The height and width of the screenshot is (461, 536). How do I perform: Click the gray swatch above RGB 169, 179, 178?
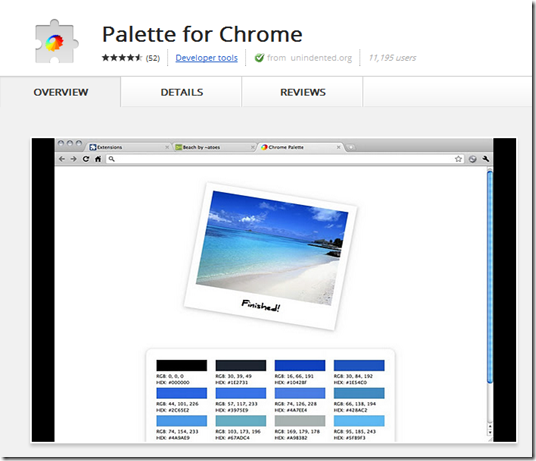coord(300,421)
